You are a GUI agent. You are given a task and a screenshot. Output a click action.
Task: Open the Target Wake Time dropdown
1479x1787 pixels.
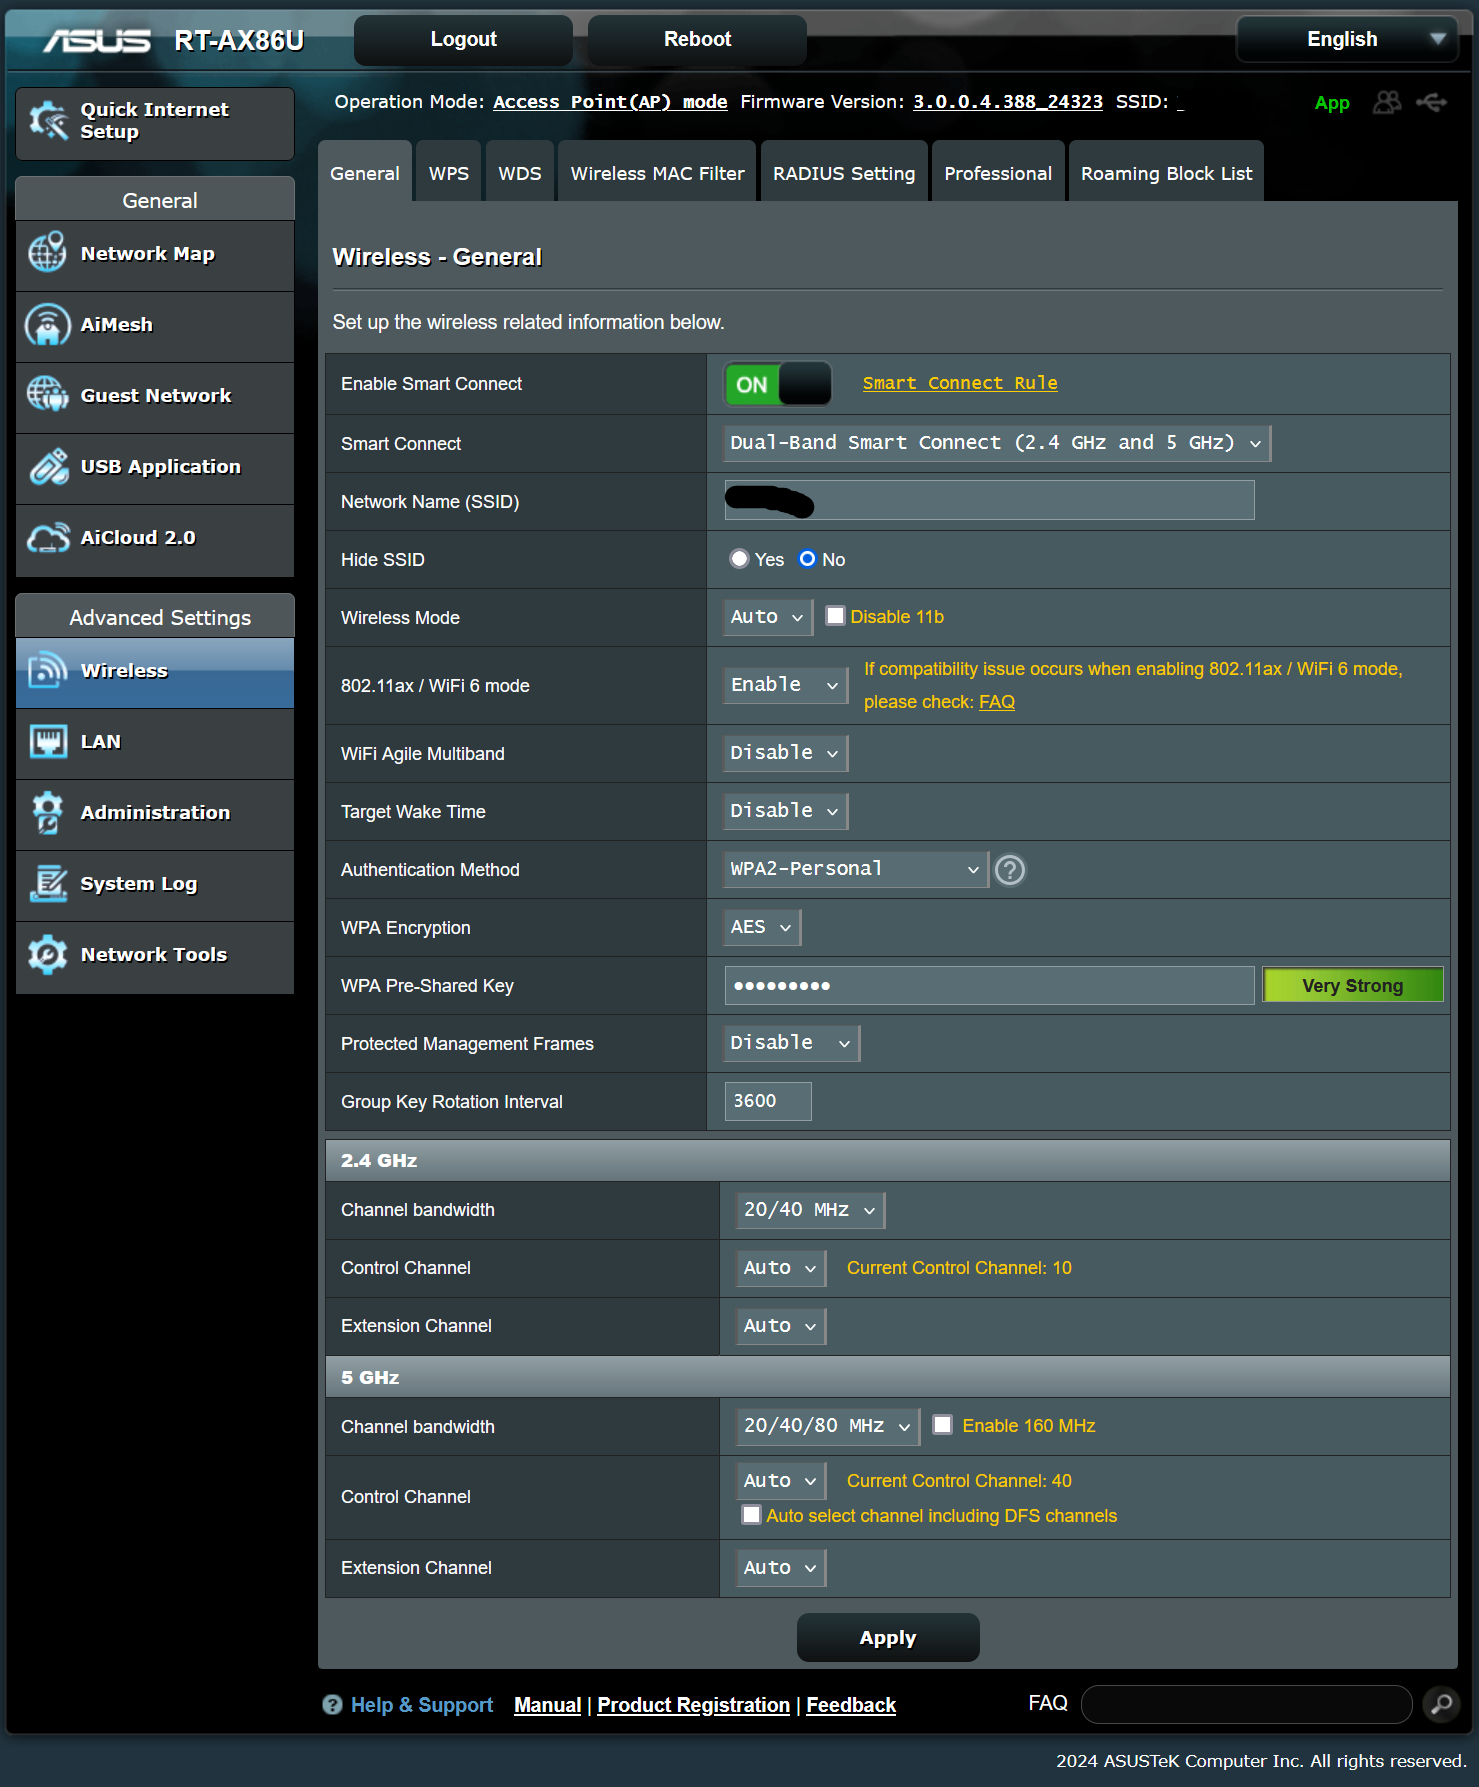(x=786, y=811)
